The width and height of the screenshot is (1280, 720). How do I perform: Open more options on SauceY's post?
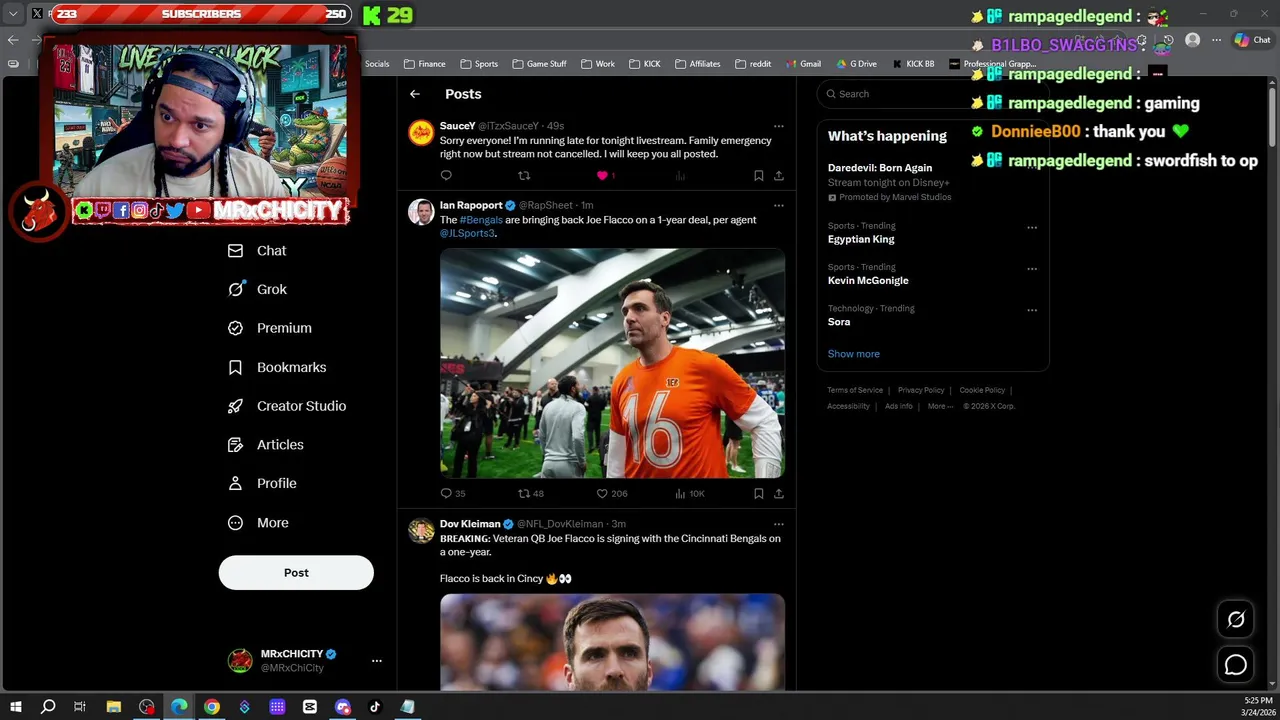(779, 127)
